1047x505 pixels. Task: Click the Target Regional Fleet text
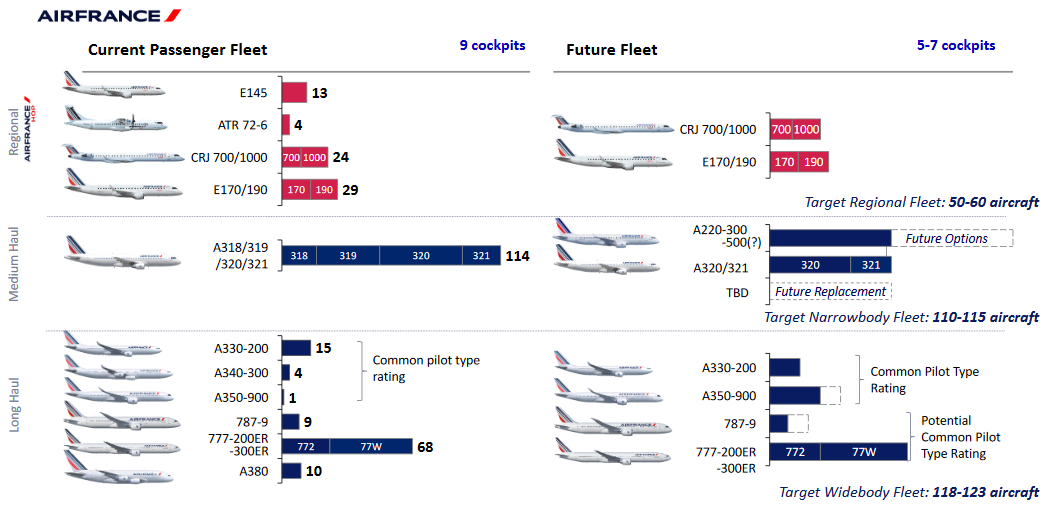point(921,202)
